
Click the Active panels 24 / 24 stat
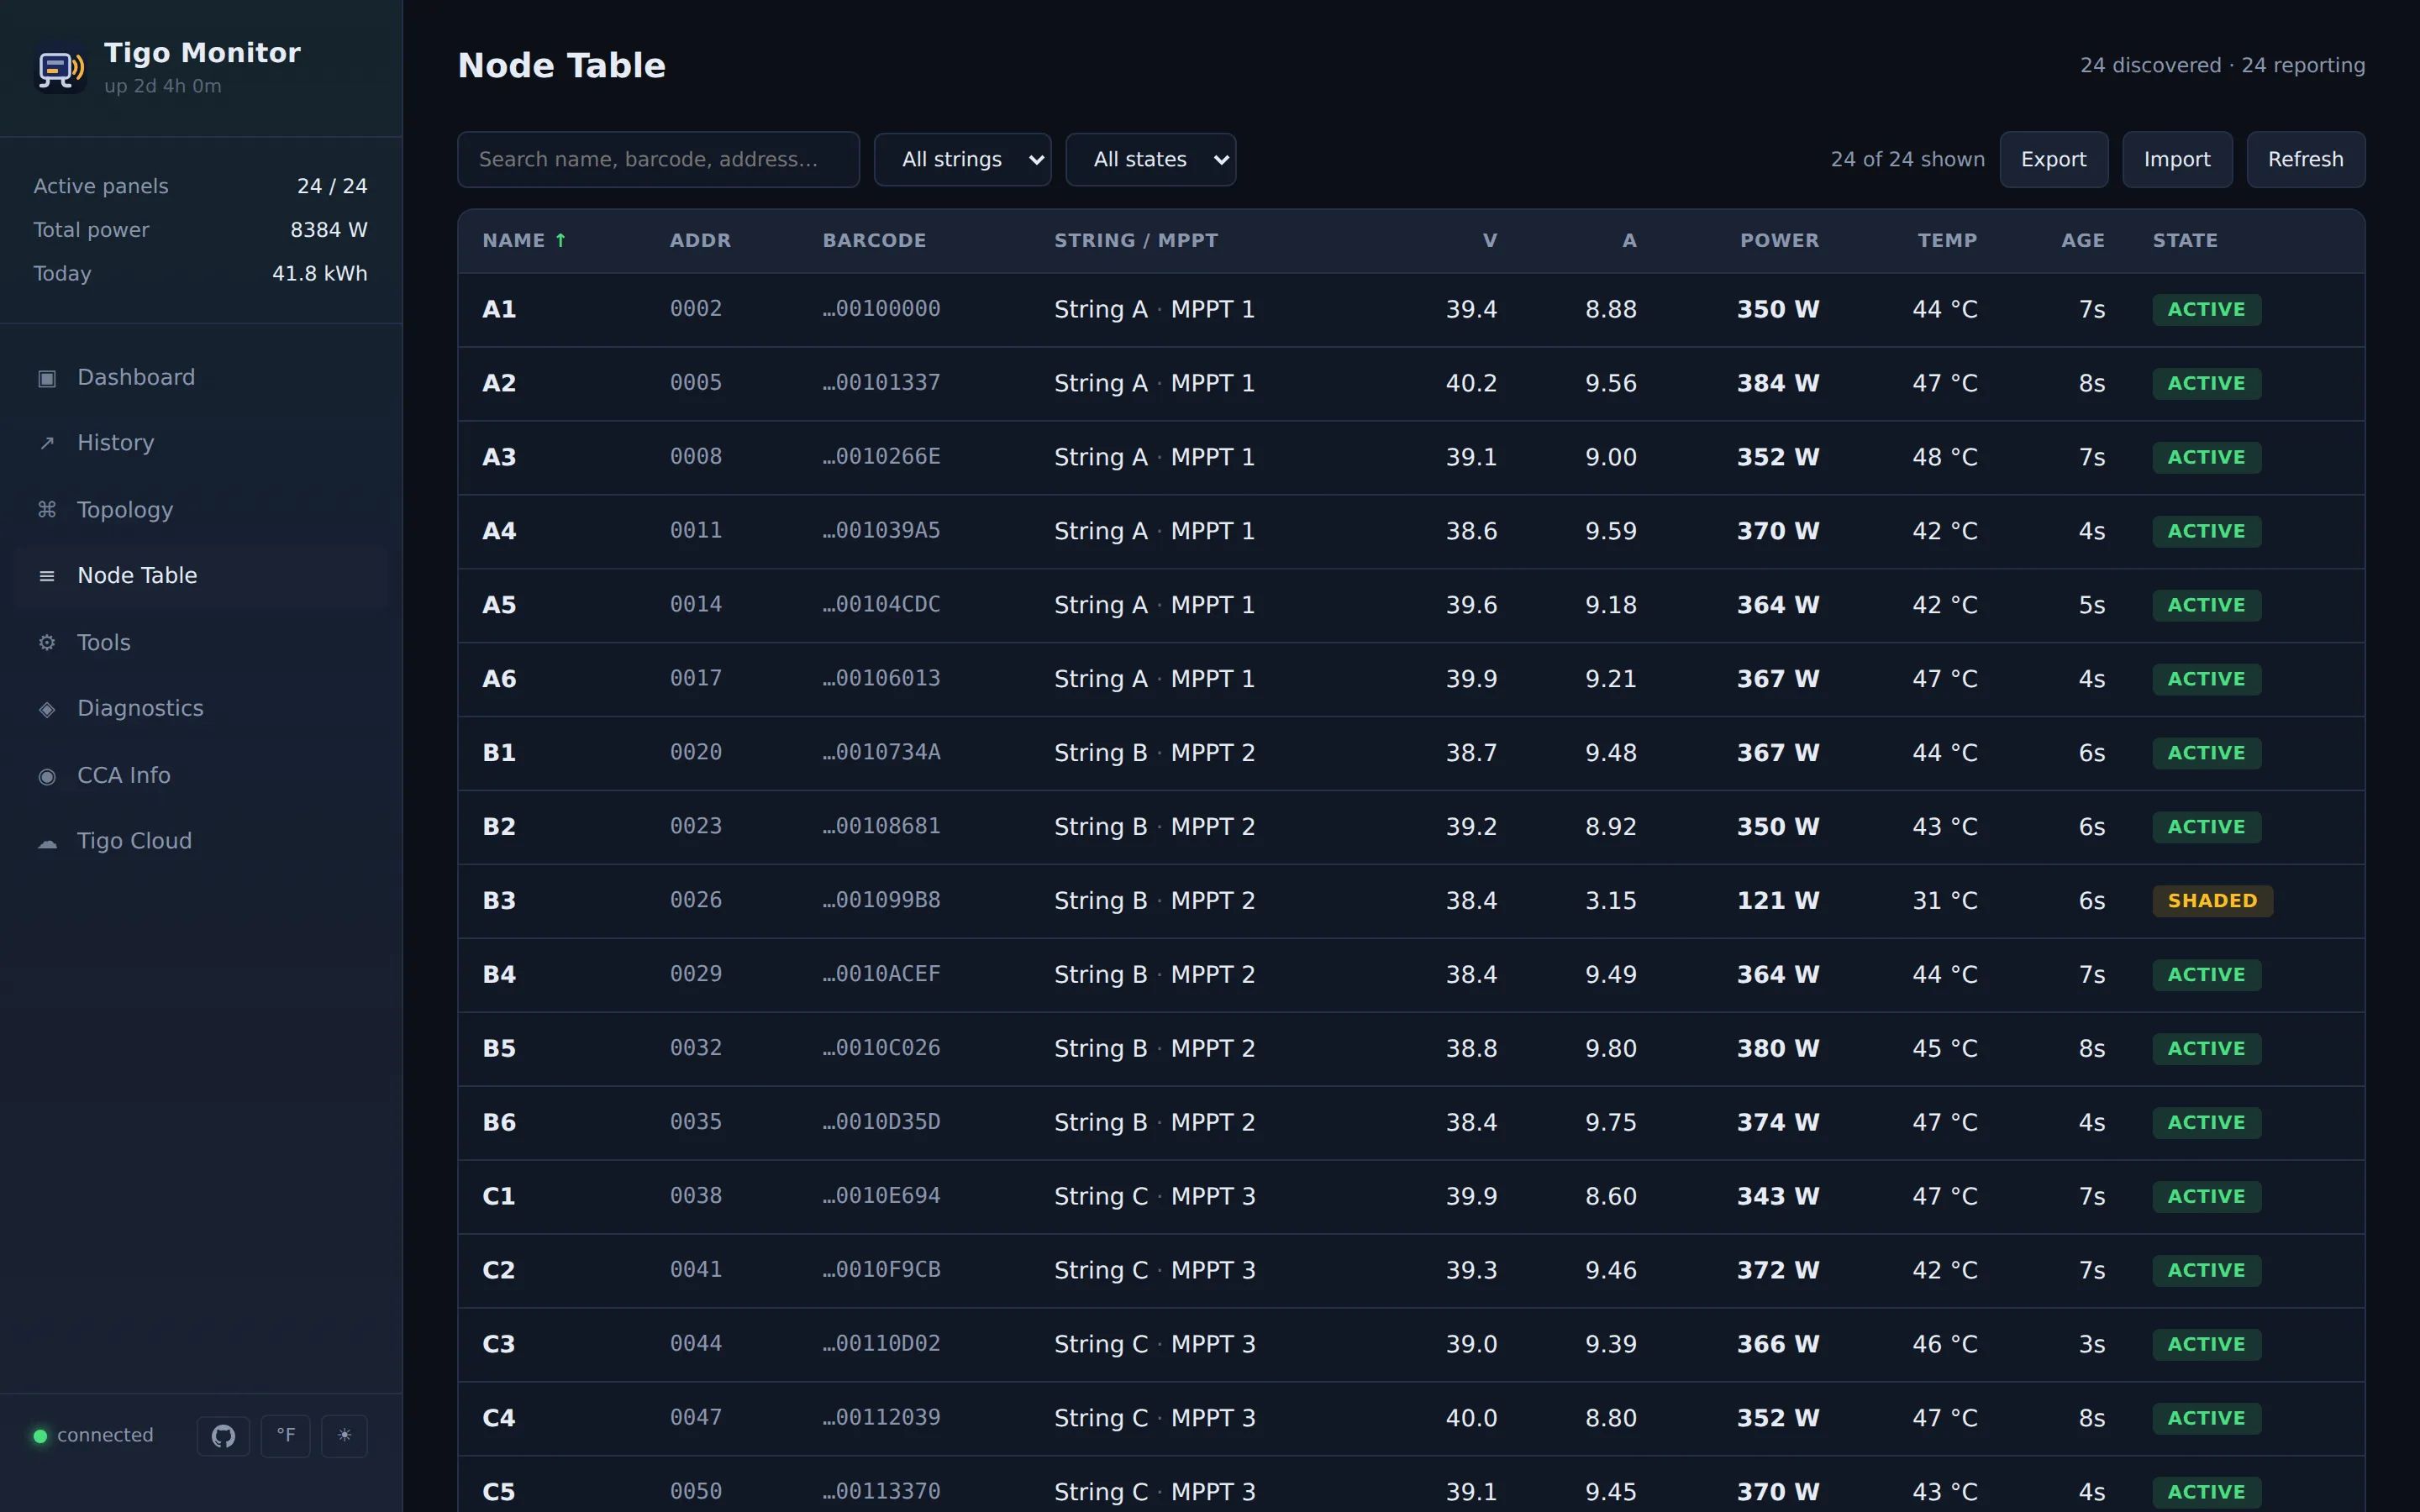click(x=200, y=186)
